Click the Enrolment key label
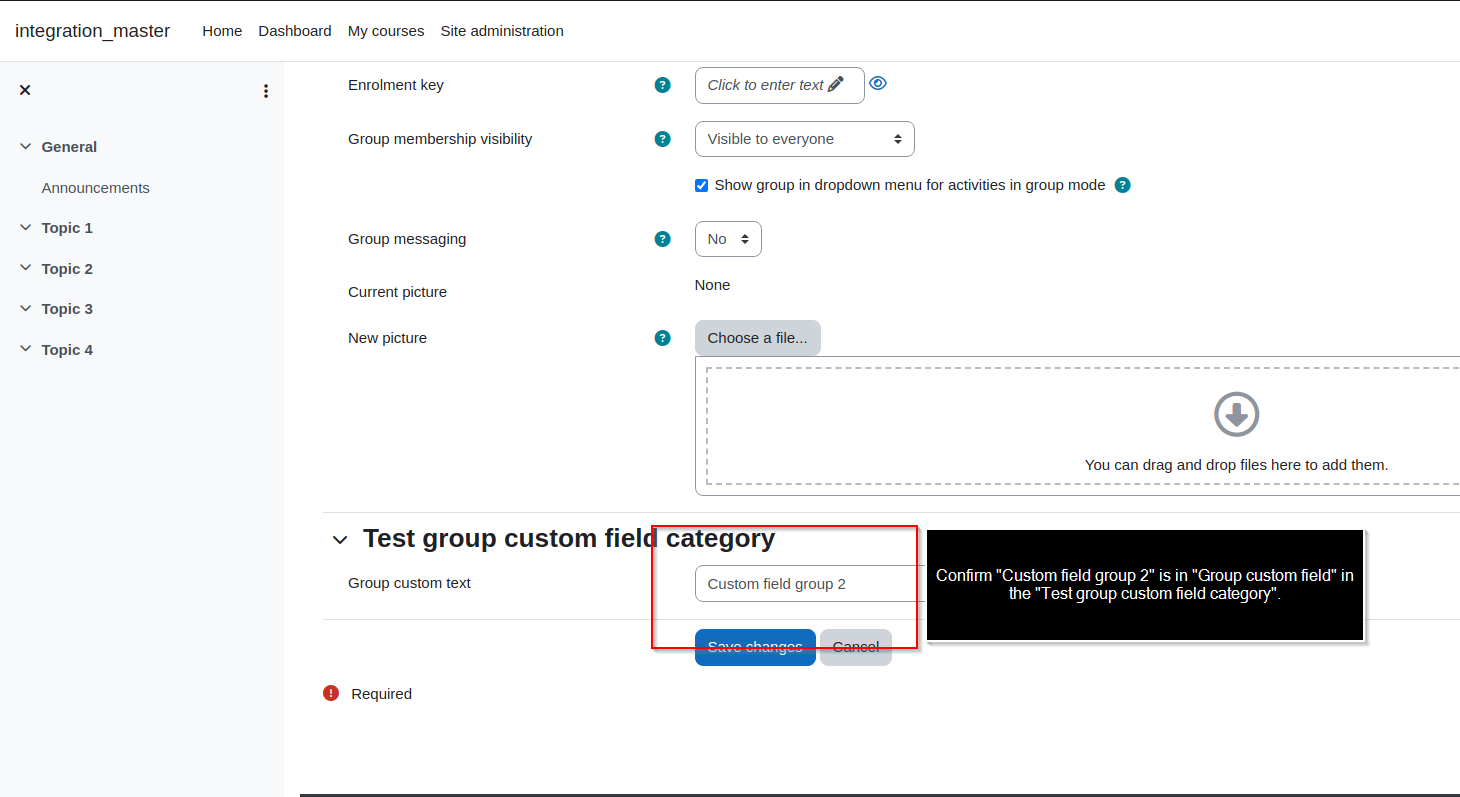The image size is (1460, 797). click(x=396, y=85)
